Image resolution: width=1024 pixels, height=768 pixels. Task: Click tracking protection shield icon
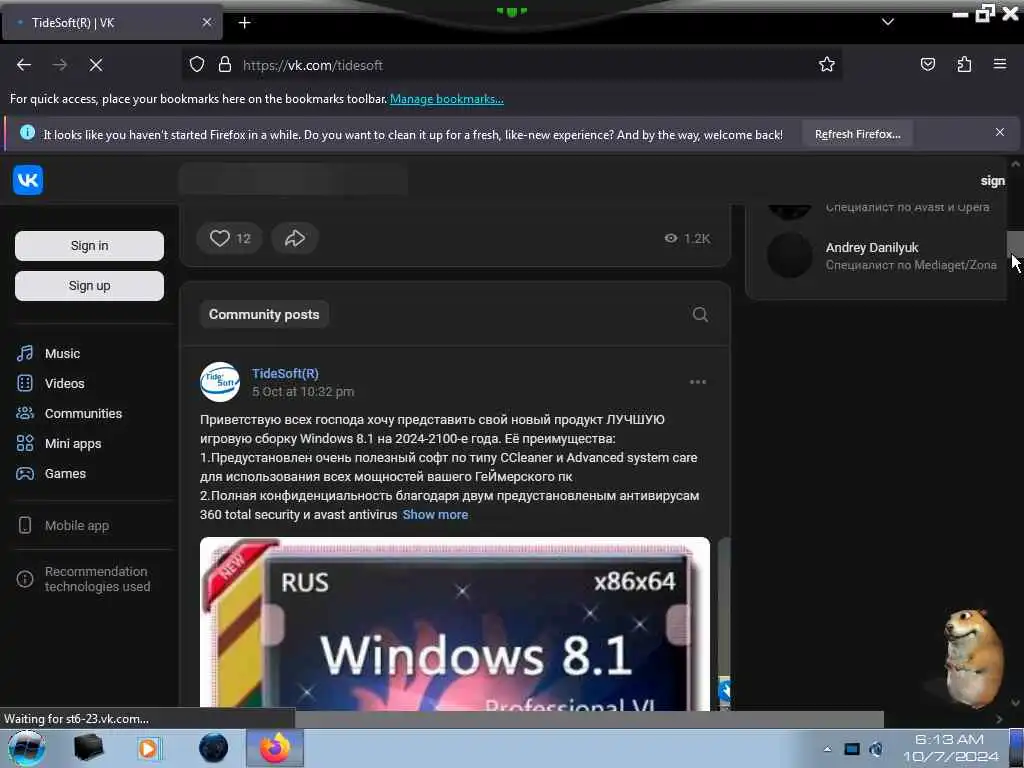click(197, 65)
